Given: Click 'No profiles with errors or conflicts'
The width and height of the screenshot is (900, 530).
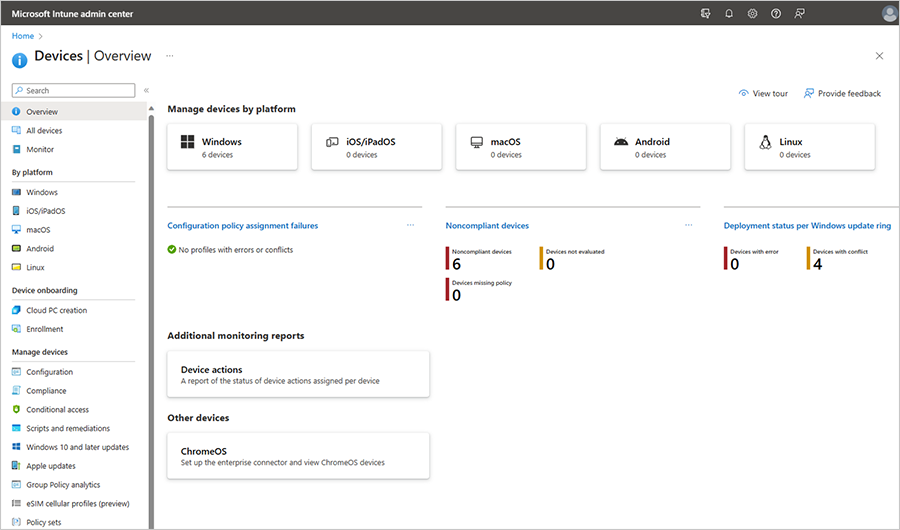Looking at the screenshot, I should pyautogui.click(x=235, y=250).
